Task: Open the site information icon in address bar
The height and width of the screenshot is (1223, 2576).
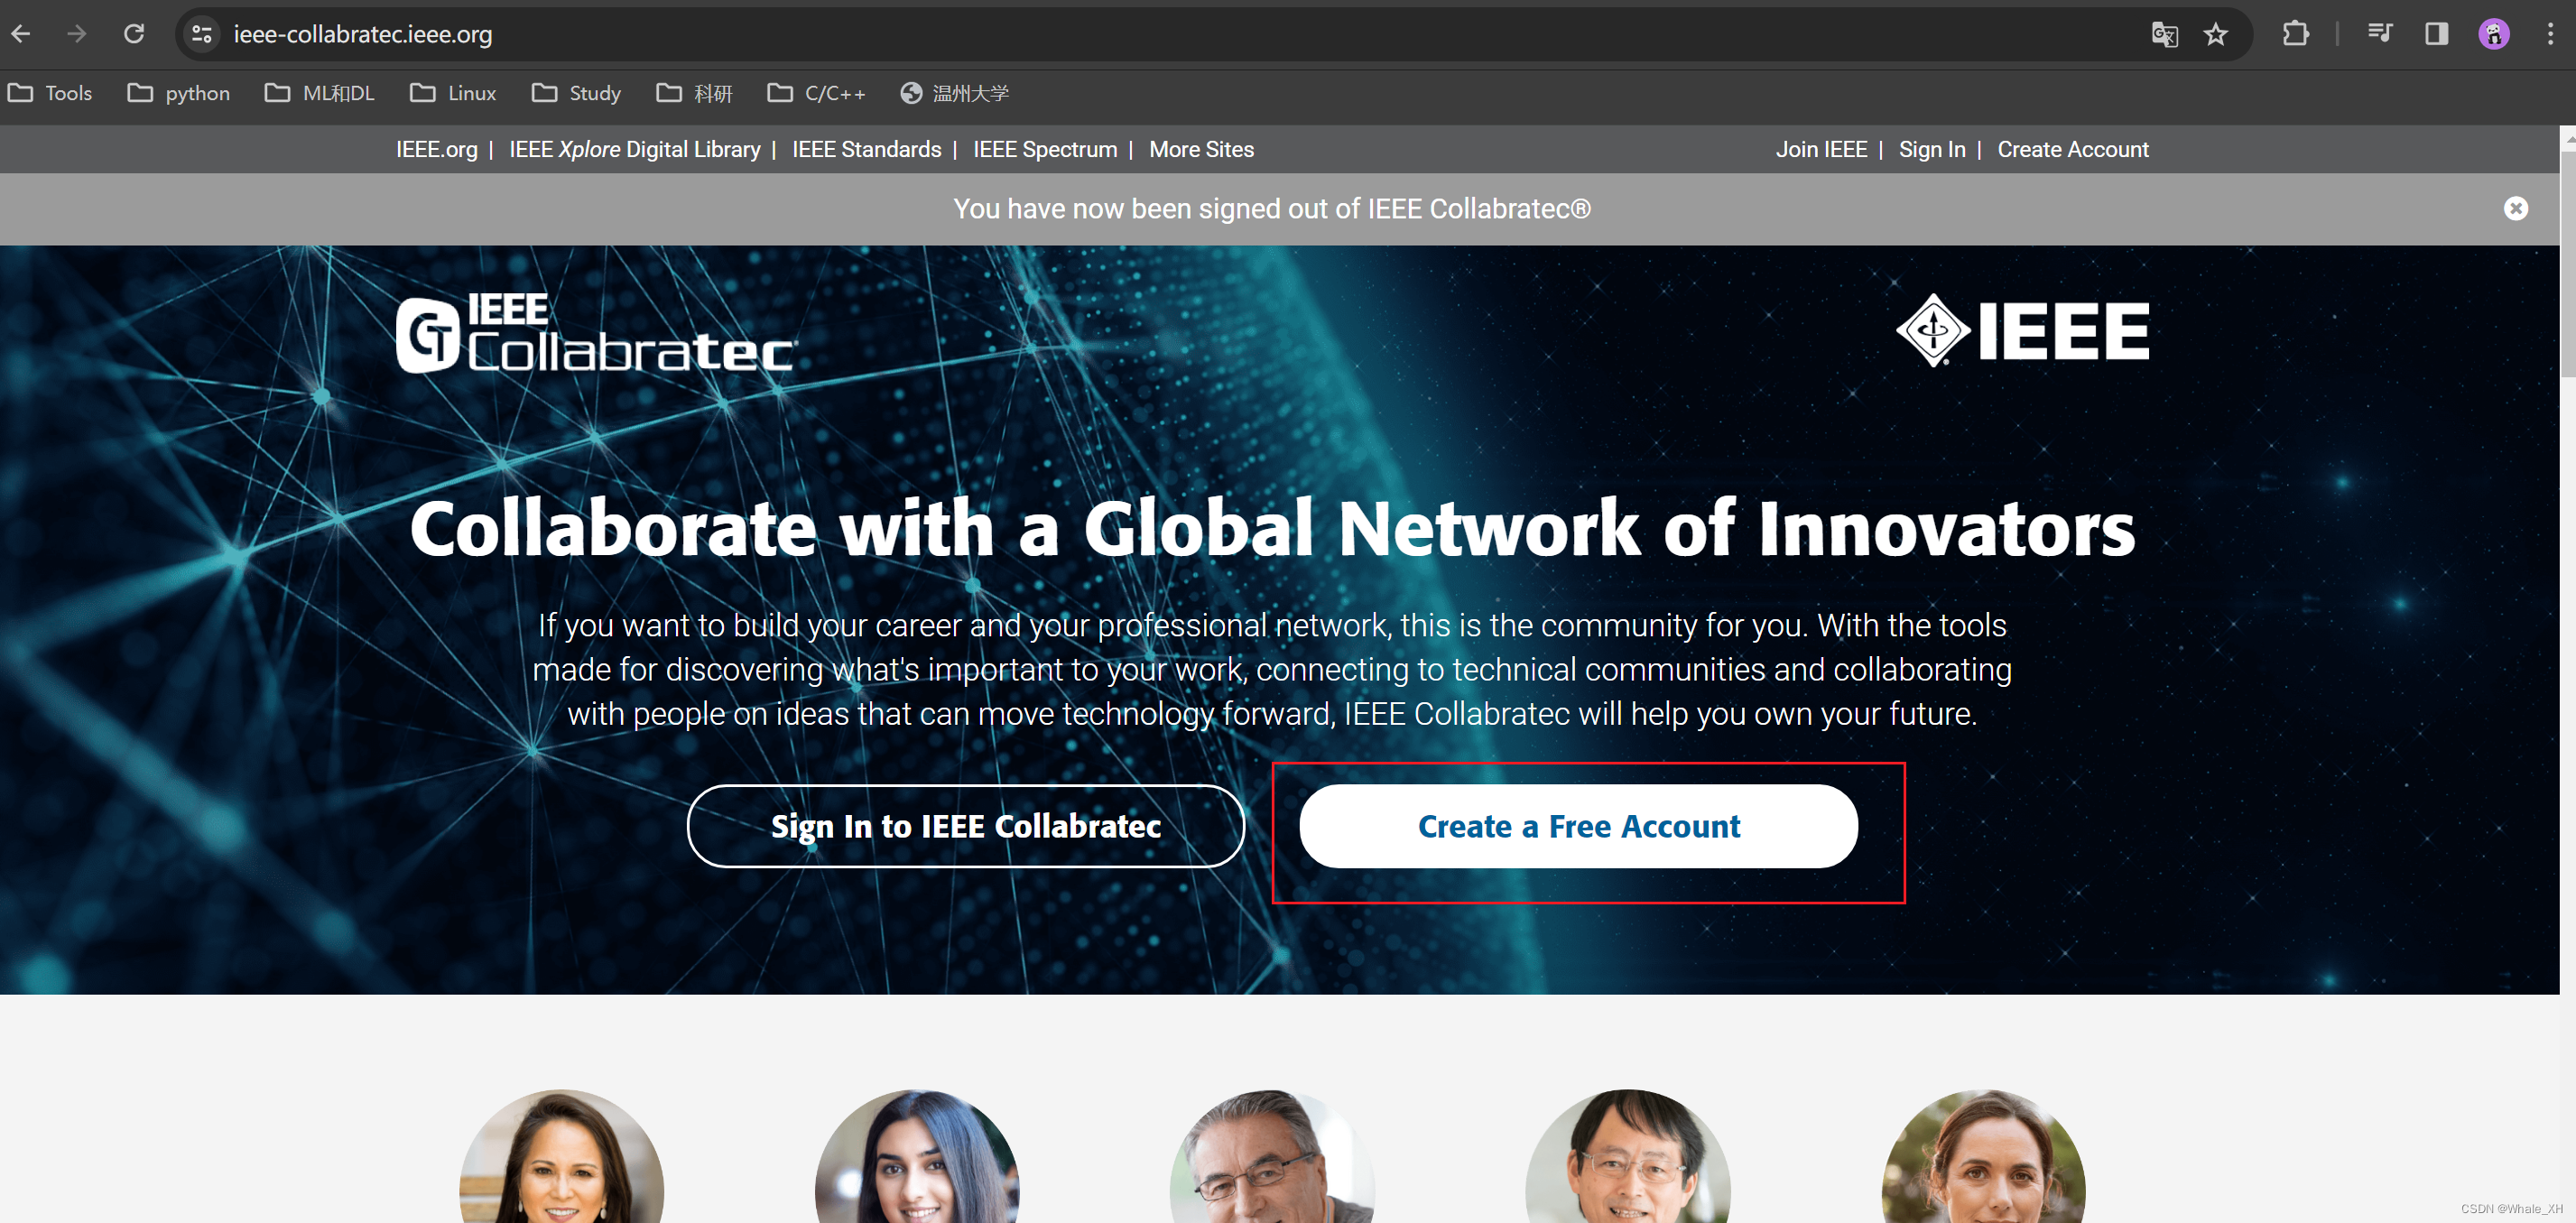Action: [202, 34]
